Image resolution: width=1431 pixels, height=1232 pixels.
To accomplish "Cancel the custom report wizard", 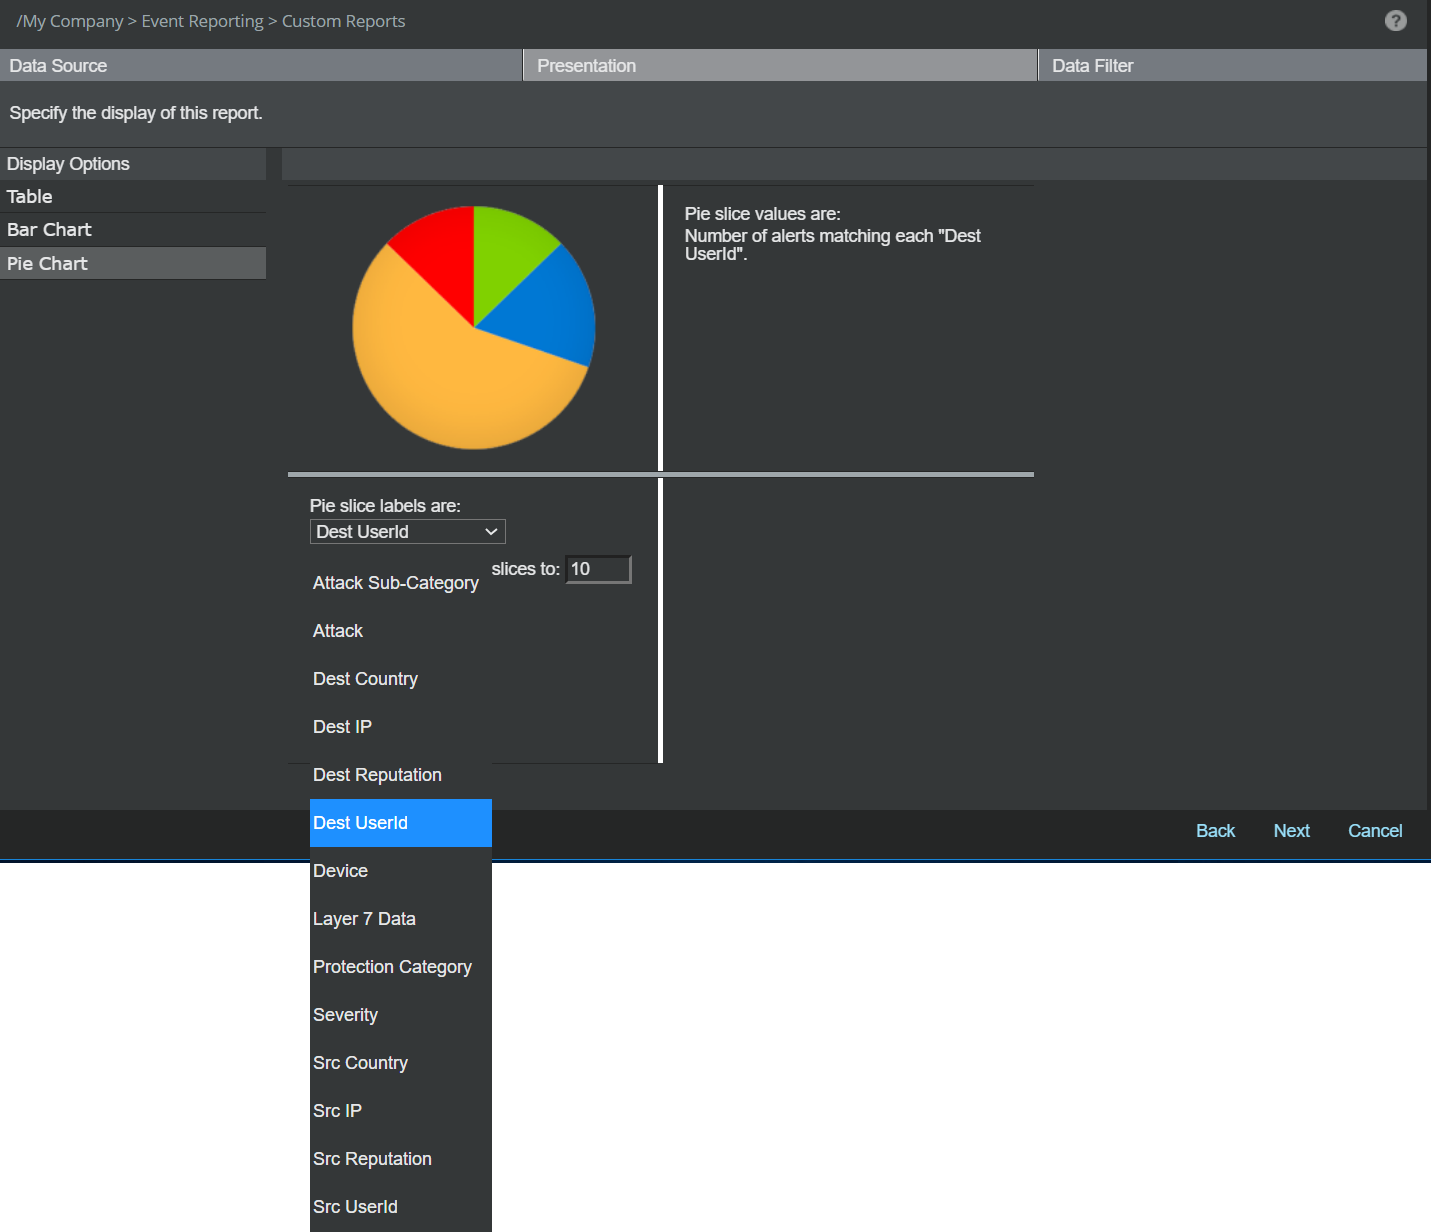I will pos(1375,831).
